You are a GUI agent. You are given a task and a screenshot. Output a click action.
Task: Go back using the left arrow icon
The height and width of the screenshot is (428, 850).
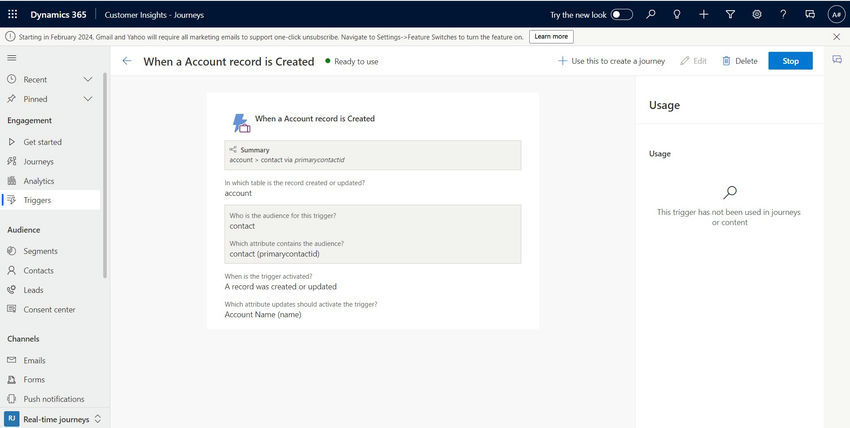[x=127, y=61]
